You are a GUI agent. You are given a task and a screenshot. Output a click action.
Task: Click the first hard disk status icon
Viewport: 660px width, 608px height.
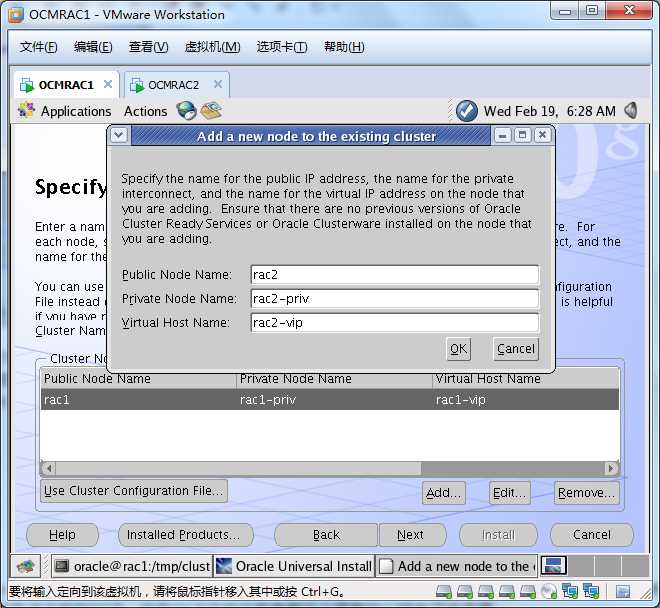point(444,592)
